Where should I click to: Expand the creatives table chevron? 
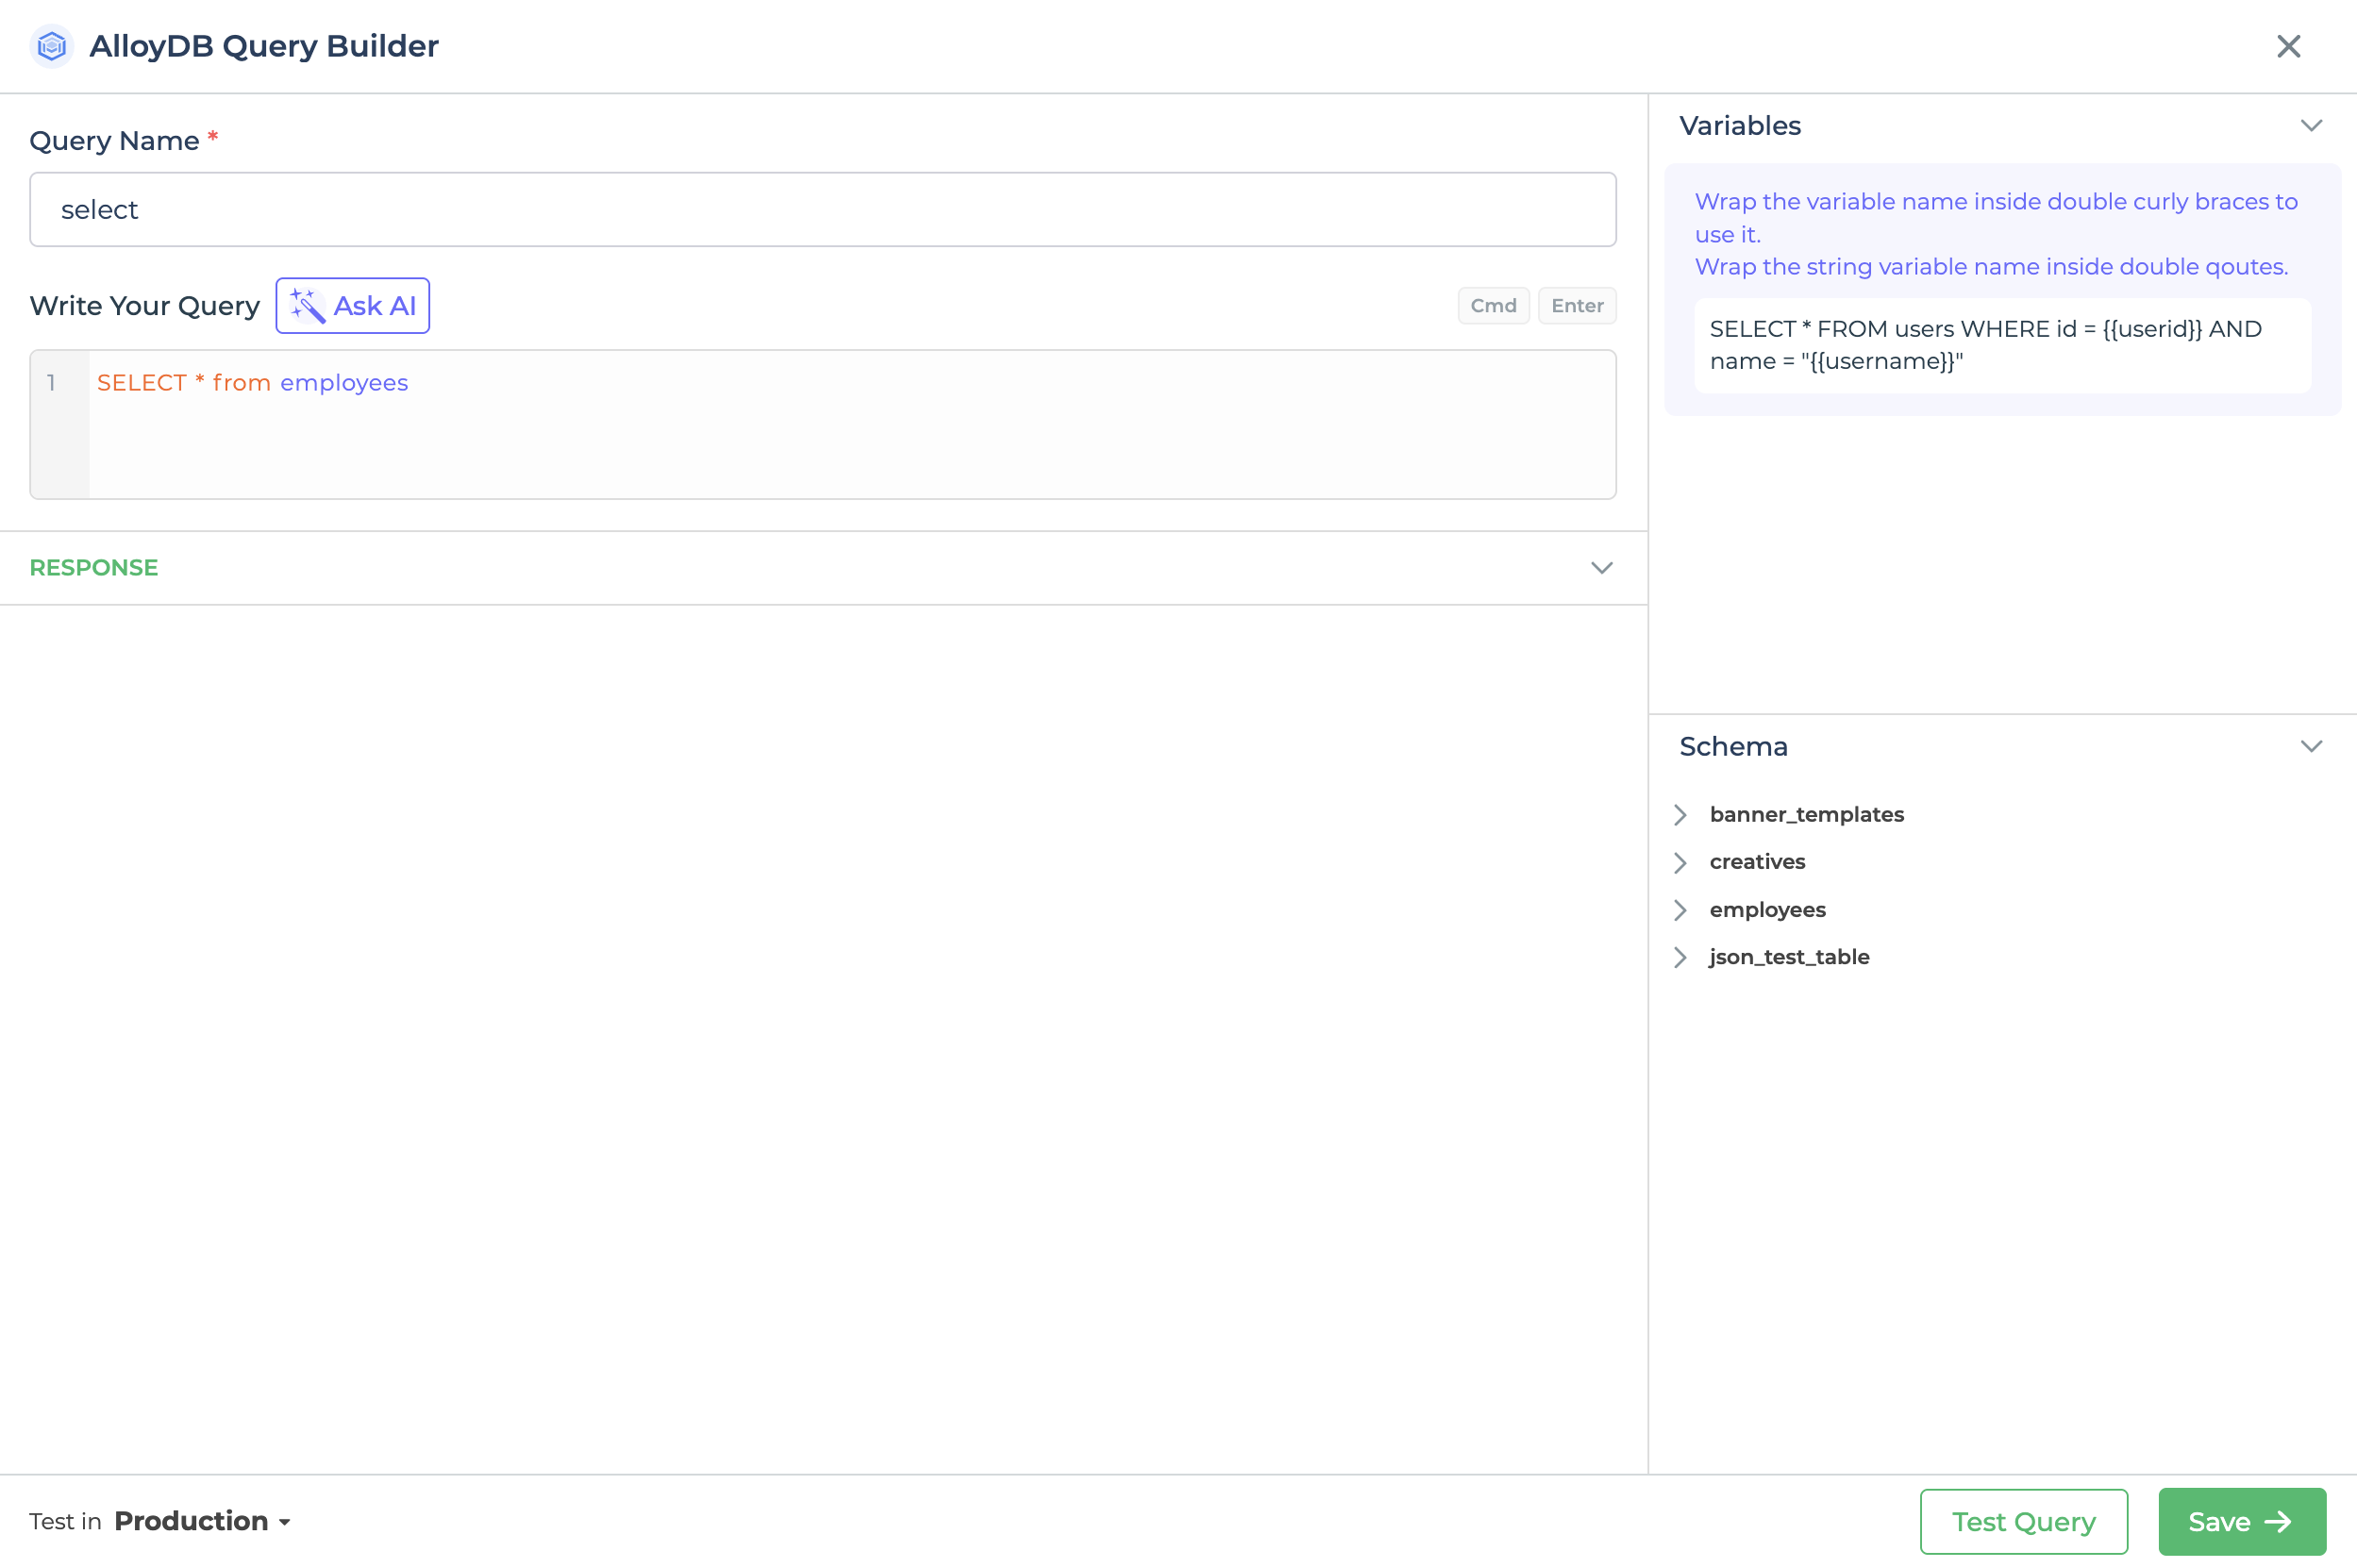pos(1680,862)
